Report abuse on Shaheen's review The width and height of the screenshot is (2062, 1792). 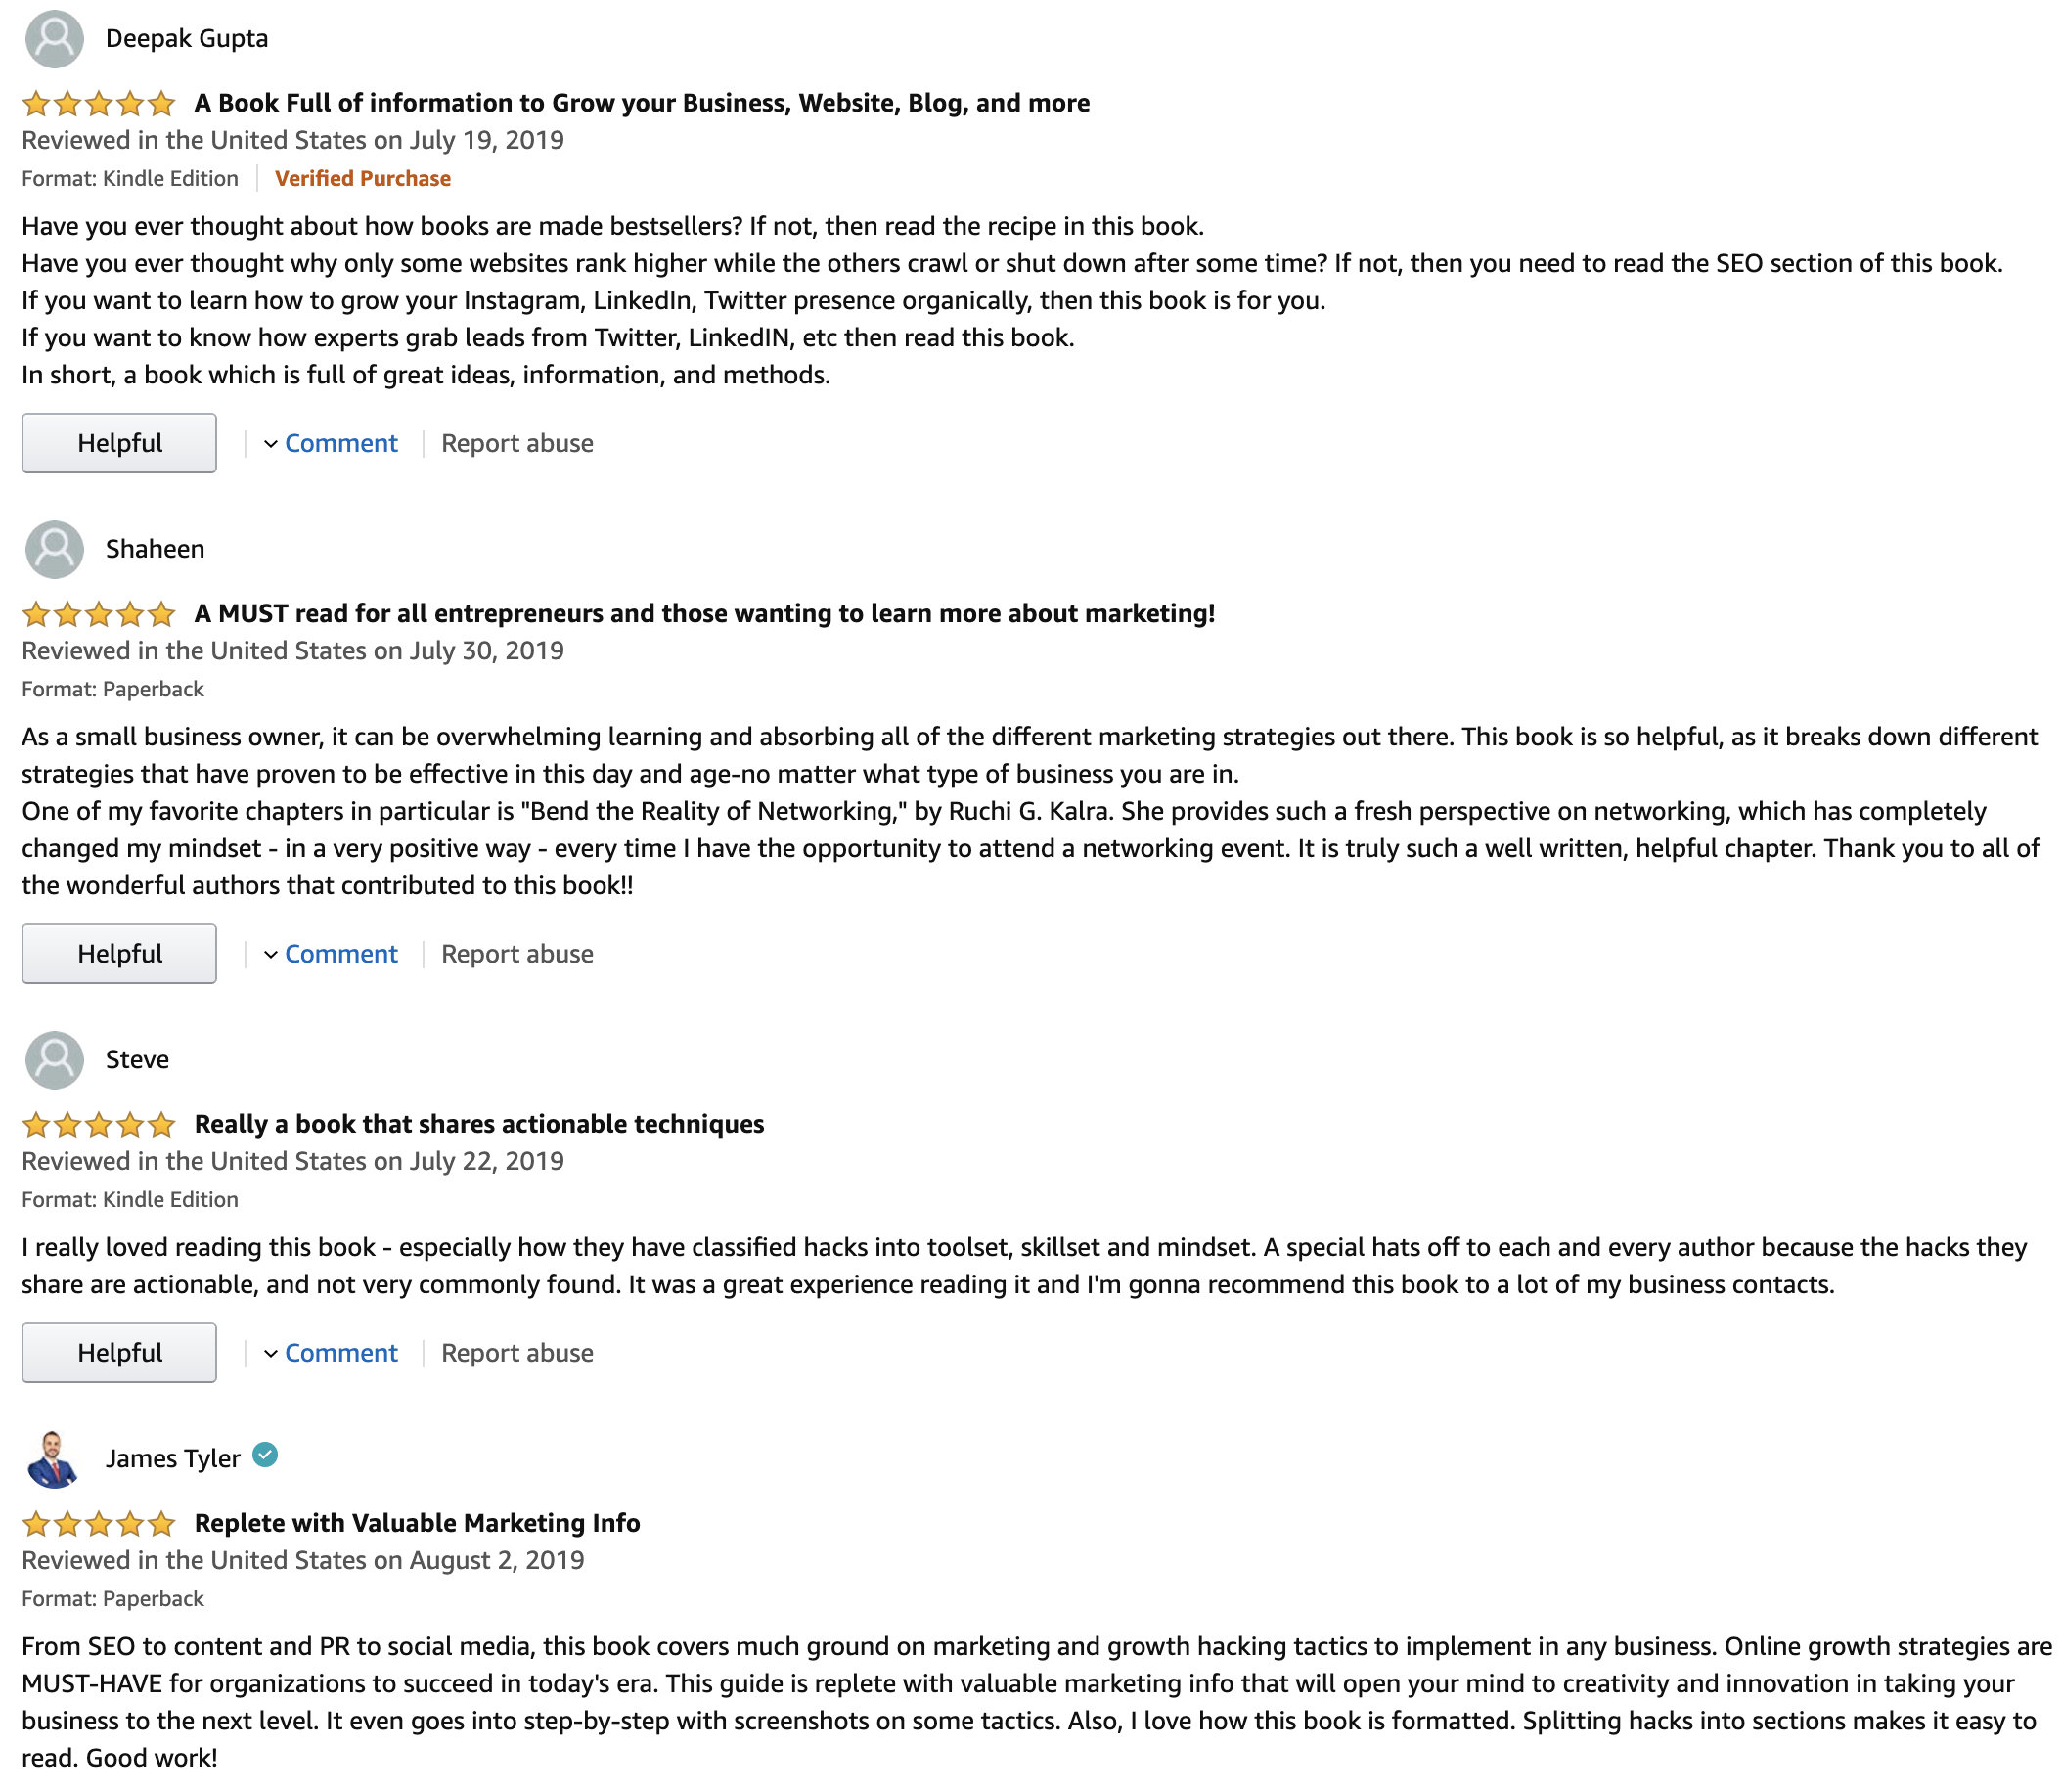[517, 953]
